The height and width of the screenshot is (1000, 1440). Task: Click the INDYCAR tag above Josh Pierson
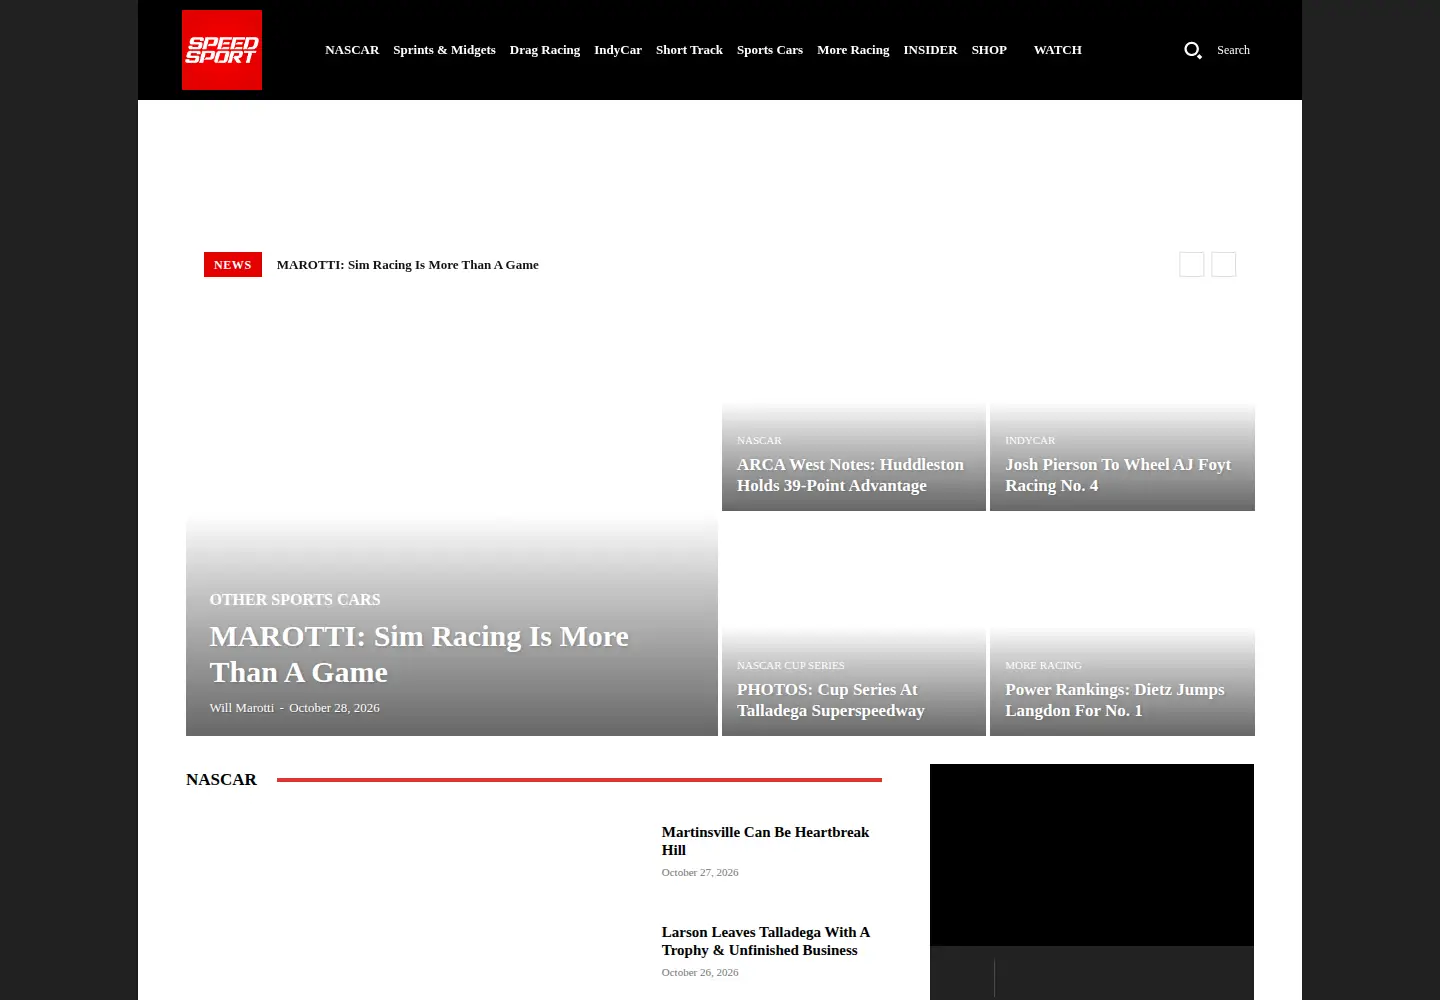(1030, 440)
